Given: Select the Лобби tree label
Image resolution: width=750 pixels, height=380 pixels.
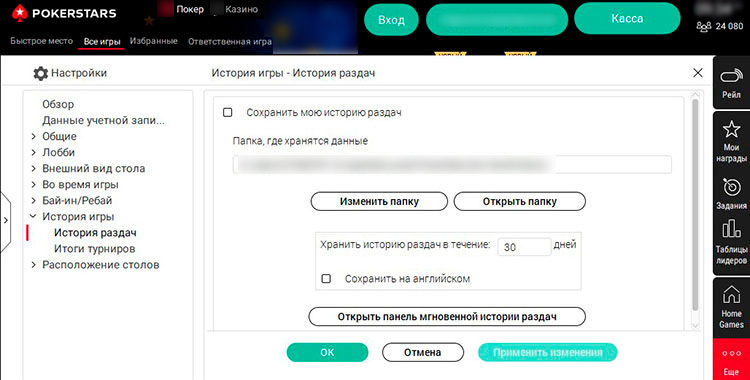Looking at the screenshot, I should coord(58,152).
